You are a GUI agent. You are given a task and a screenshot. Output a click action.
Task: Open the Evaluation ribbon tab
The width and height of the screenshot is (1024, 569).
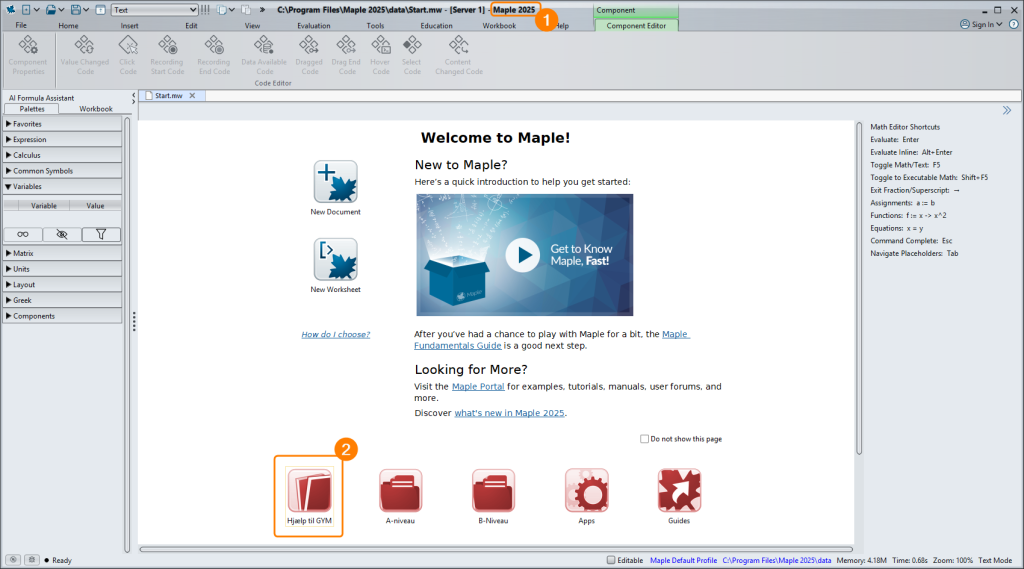(x=313, y=25)
